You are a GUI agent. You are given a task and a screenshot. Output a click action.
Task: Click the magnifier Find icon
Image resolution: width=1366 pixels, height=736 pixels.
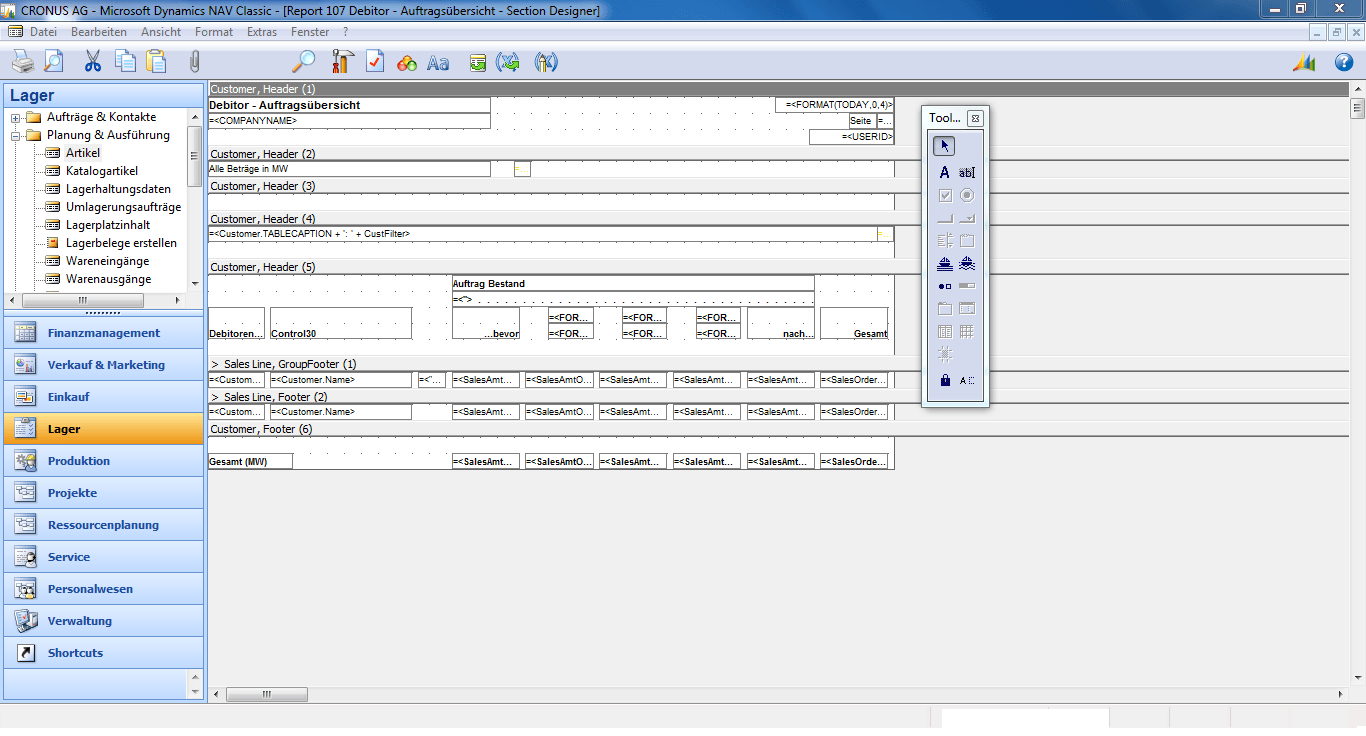pyautogui.click(x=303, y=62)
